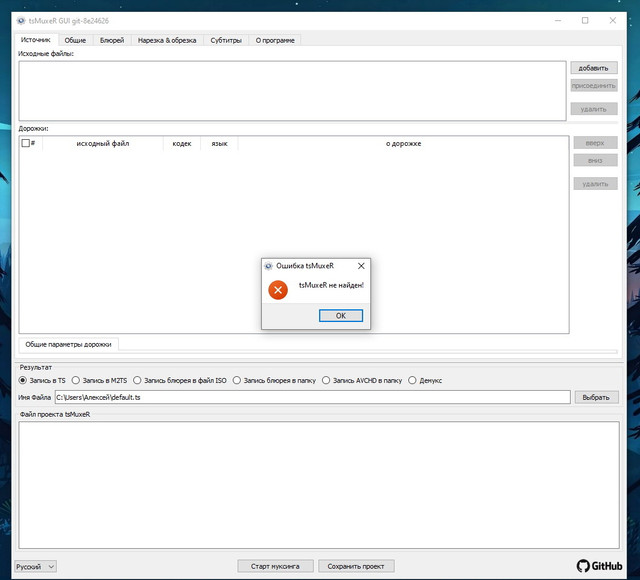Click OK in the tsMuxeR error dialog

coord(341,316)
